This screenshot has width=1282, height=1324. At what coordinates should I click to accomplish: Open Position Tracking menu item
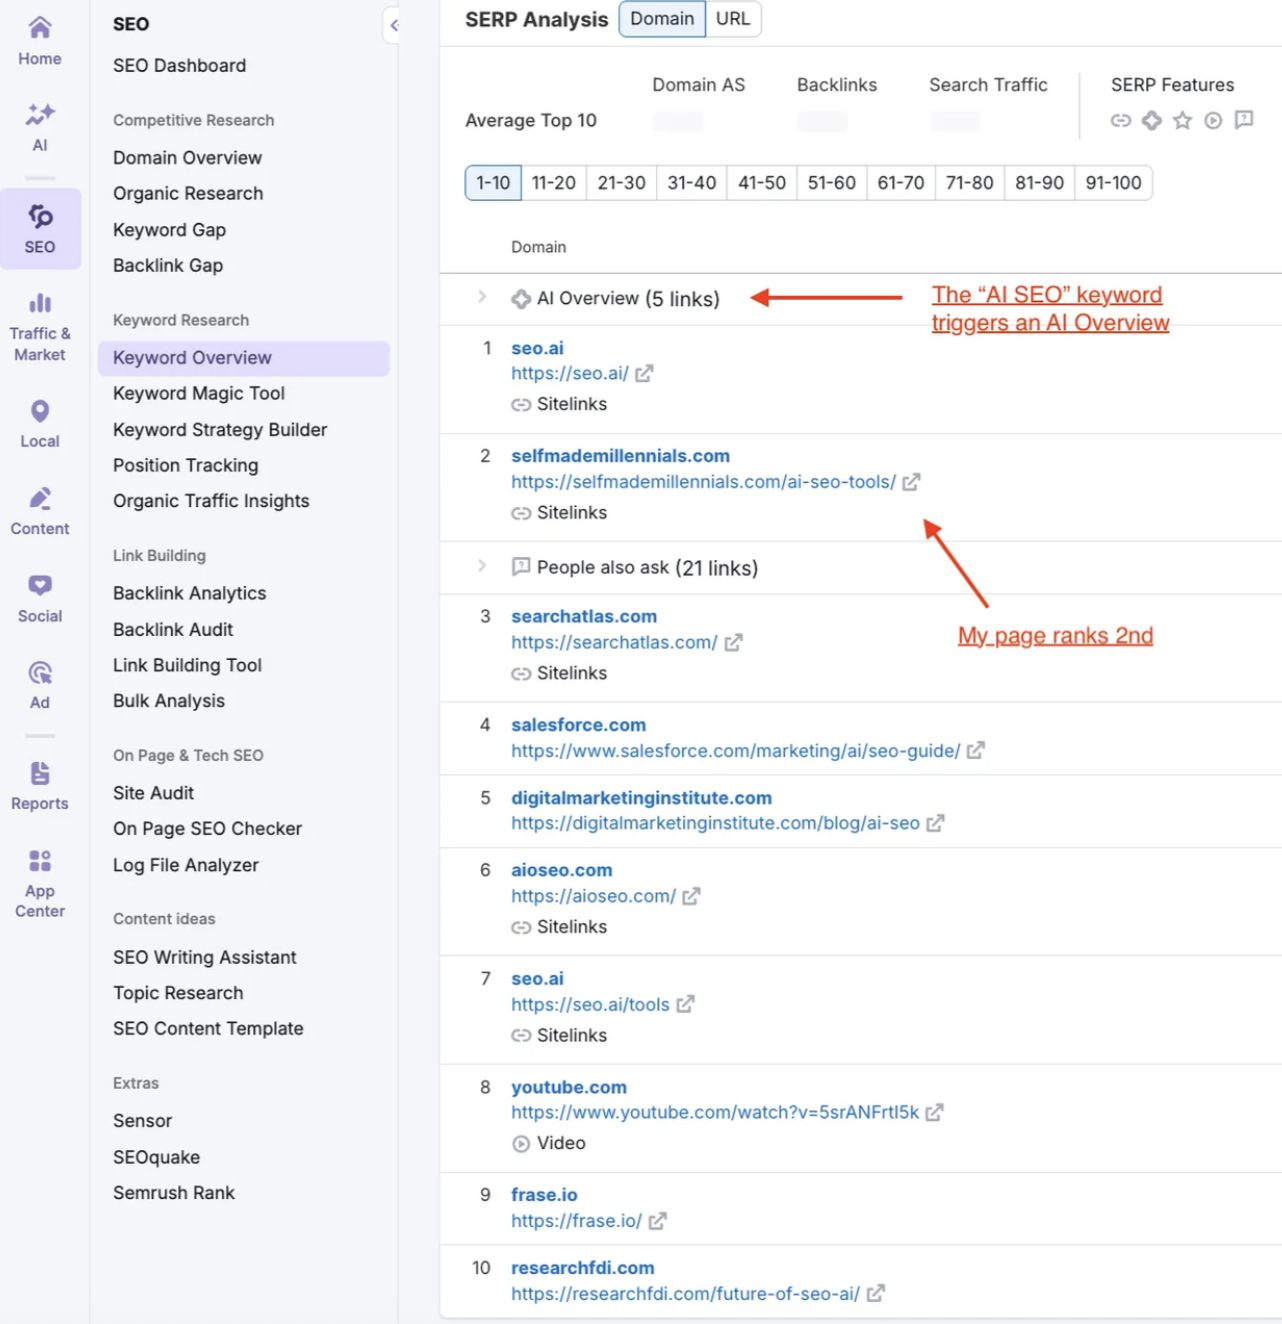pyautogui.click(x=186, y=465)
